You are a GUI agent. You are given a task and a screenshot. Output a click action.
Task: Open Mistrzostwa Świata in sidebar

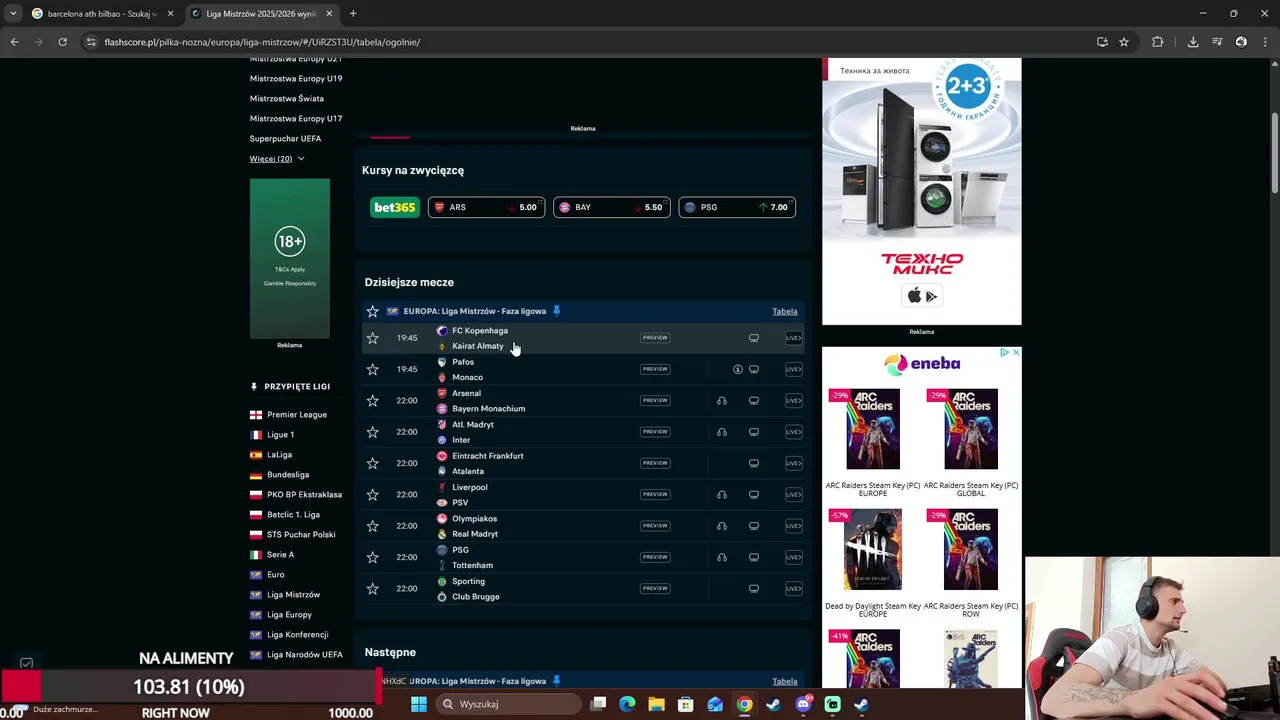tap(287, 98)
